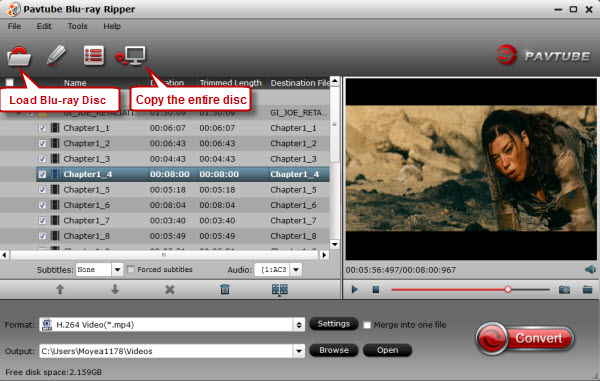600x381 pixels.
Task: Click the red Convert button
Action: pyautogui.click(x=525, y=338)
